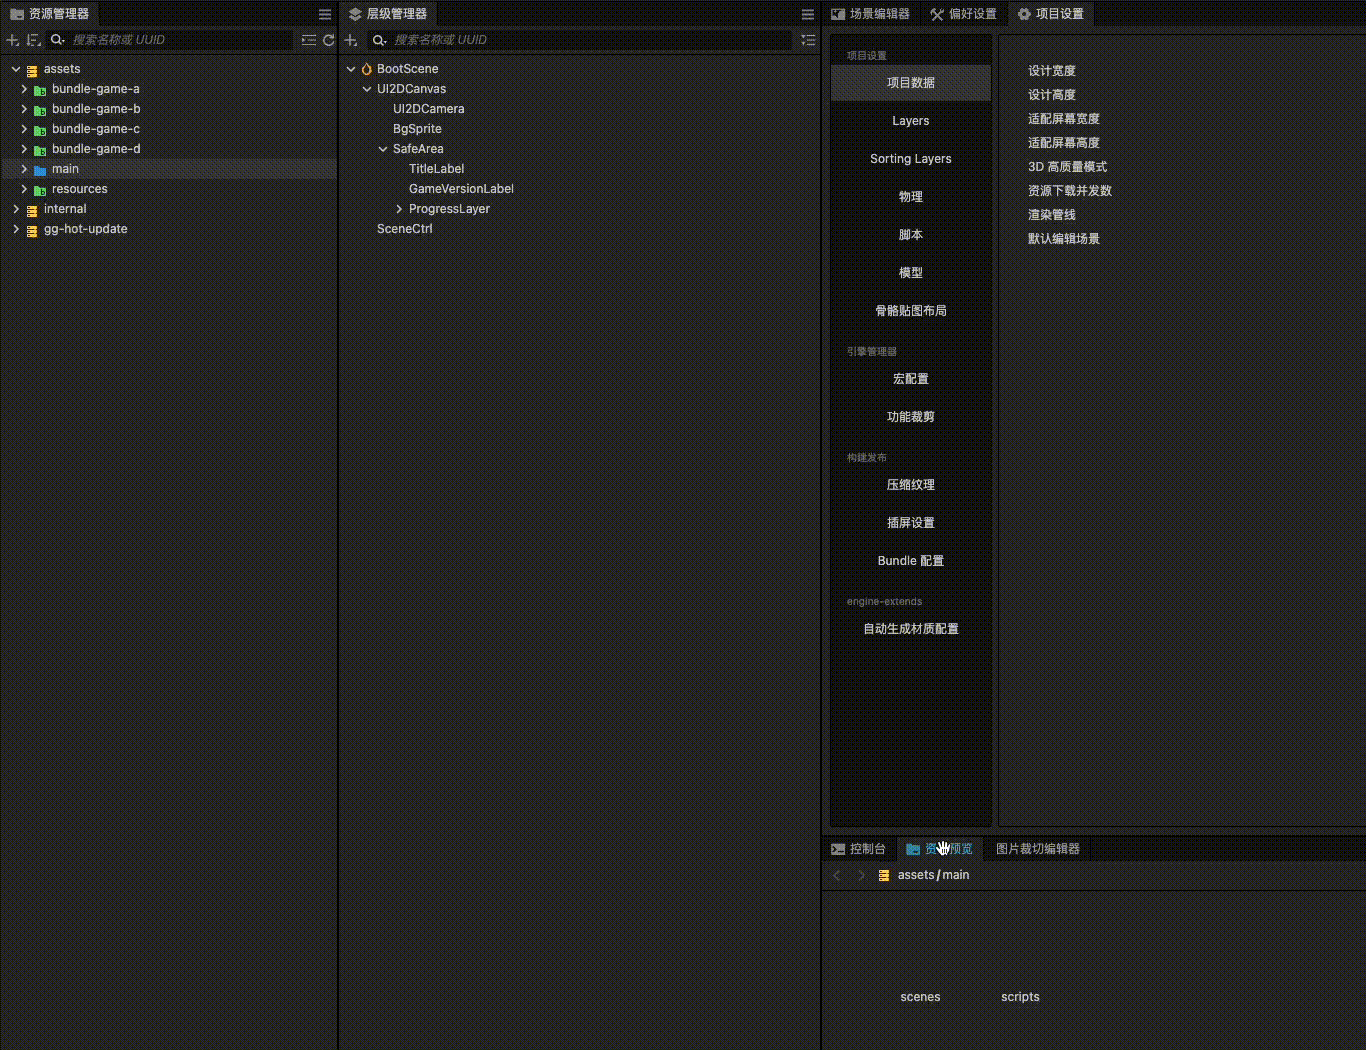The image size is (1366, 1050).
Task: Open the 模型 settings section
Action: coord(911,273)
